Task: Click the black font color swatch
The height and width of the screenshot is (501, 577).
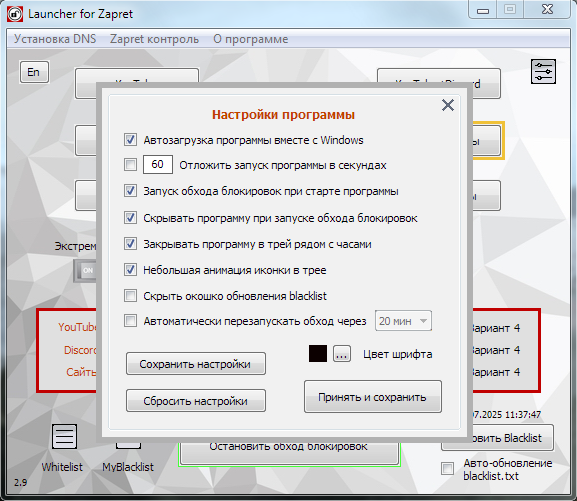Action: pyautogui.click(x=318, y=354)
